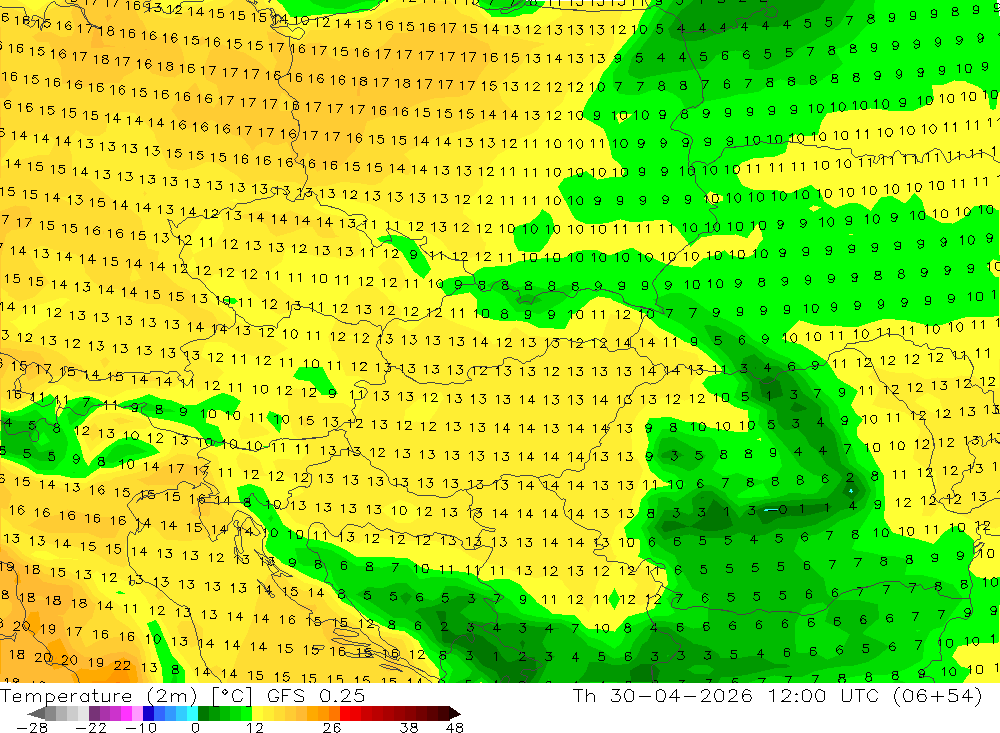Click the "-10" legend scale label
The height and width of the screenshot is (733, 1000).
click(141, 728)
